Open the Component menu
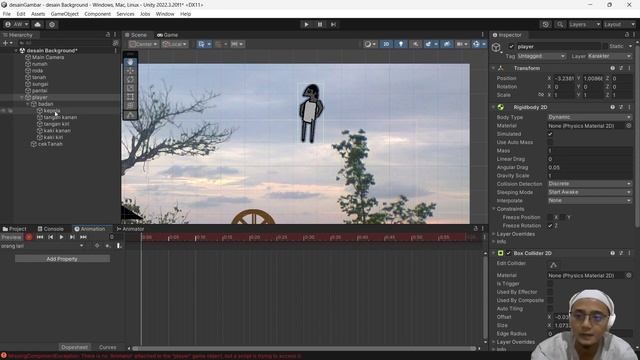640x360 pixels. 98,14
